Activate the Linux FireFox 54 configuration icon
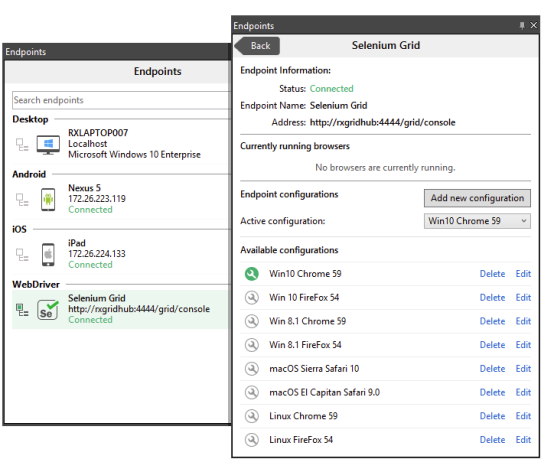Screen dimensions: 554x472 click(252, 440)
